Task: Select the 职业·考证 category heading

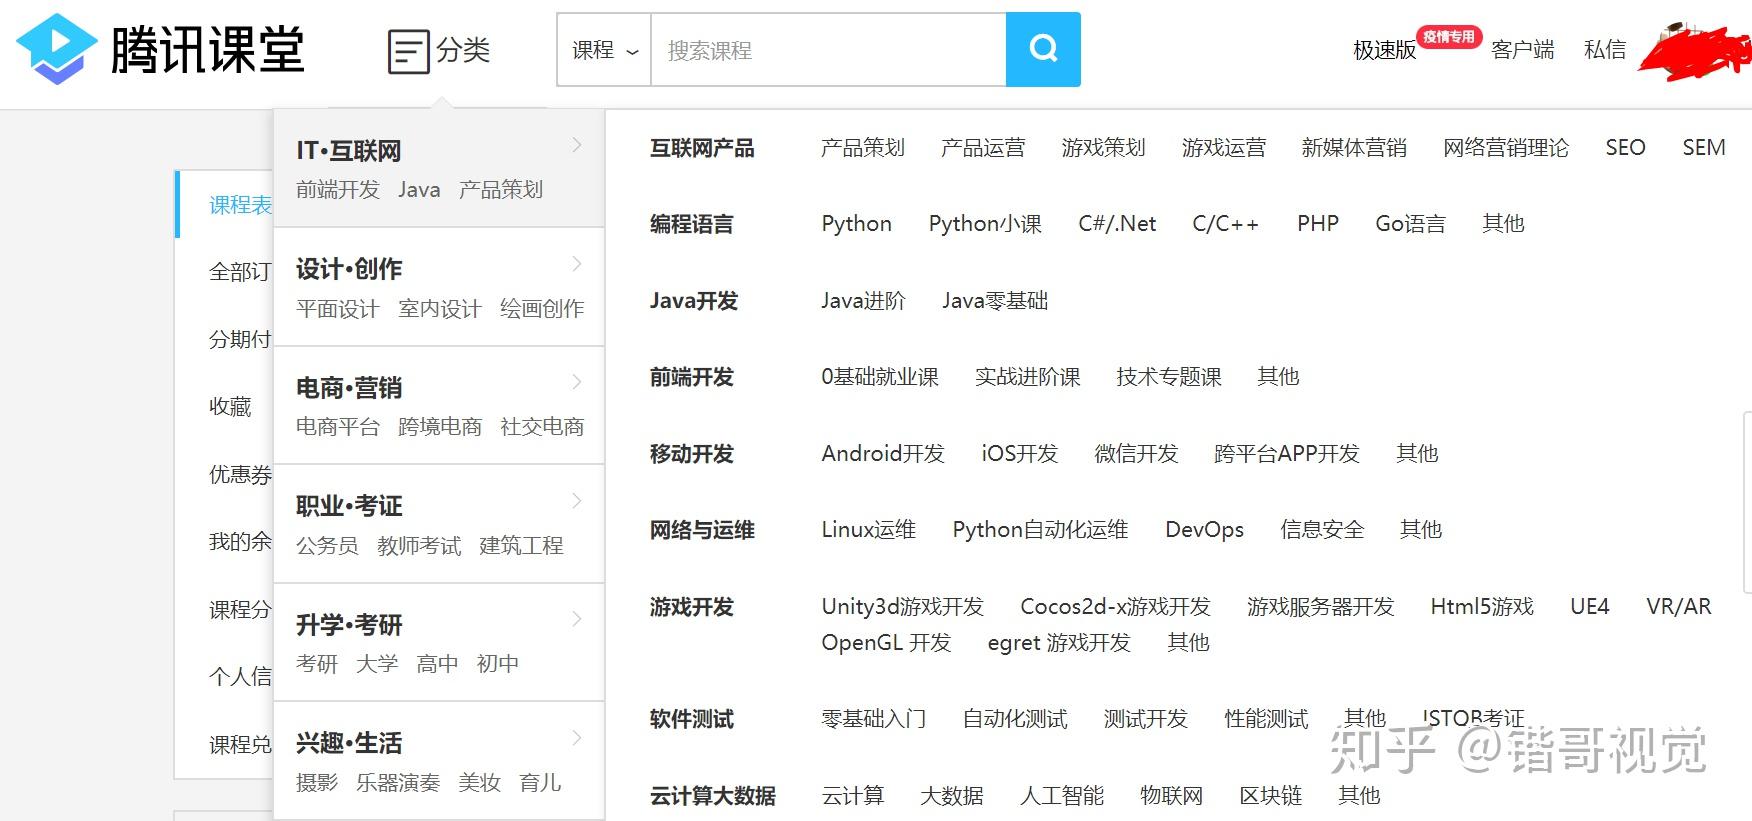Action: click(349, 506)
